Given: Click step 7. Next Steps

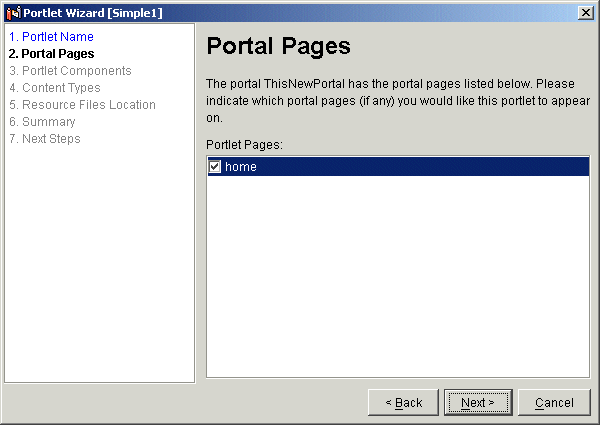Looking at the screenshot, I should 45,138.
